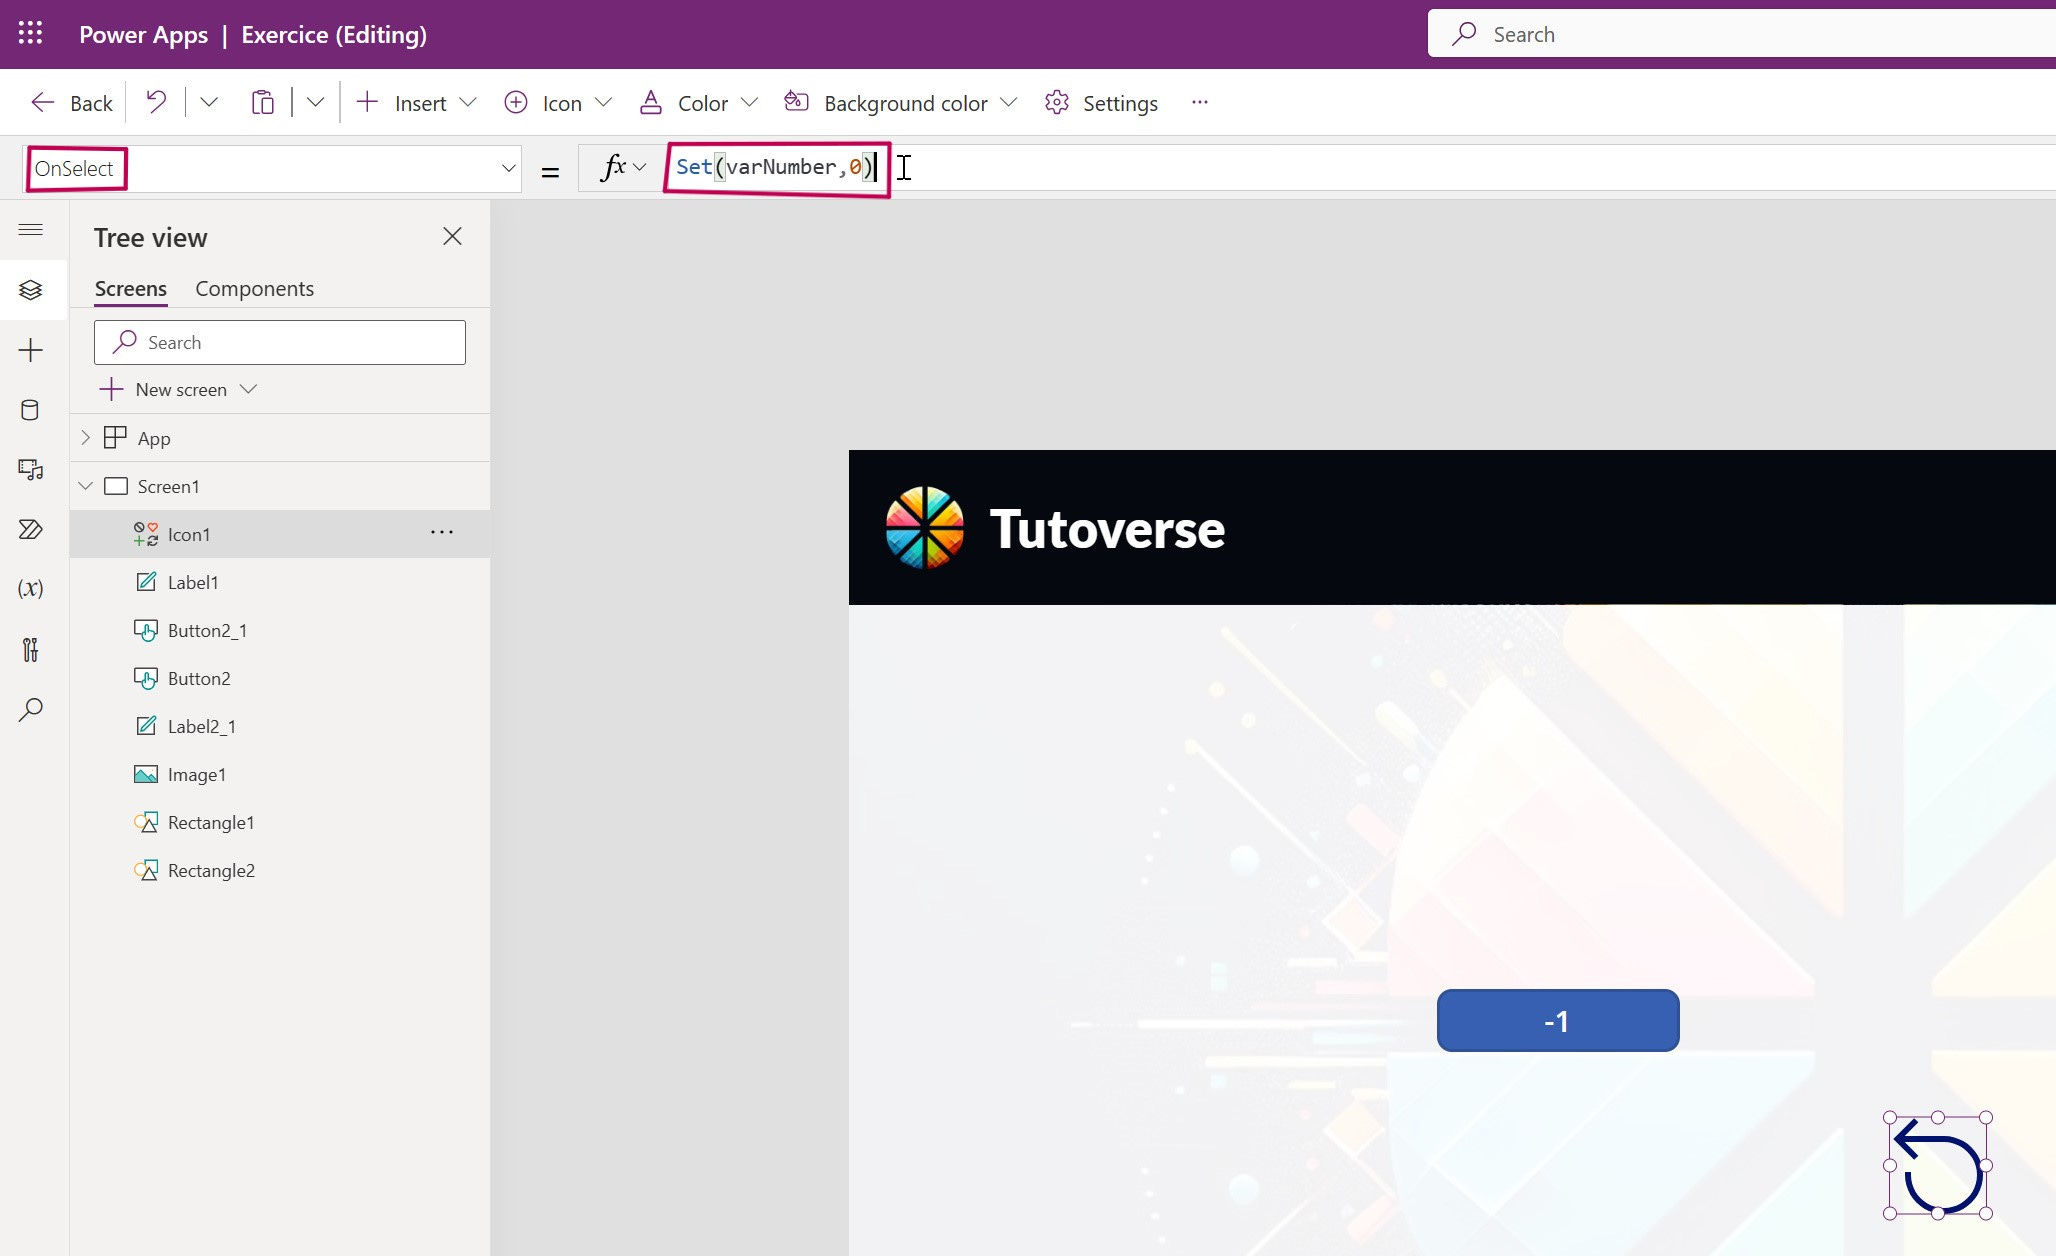The height and width of the screenshot is (1256, 2056).
Task: Open Advanced tools icon in sidebar
Action: coord(30,649)
